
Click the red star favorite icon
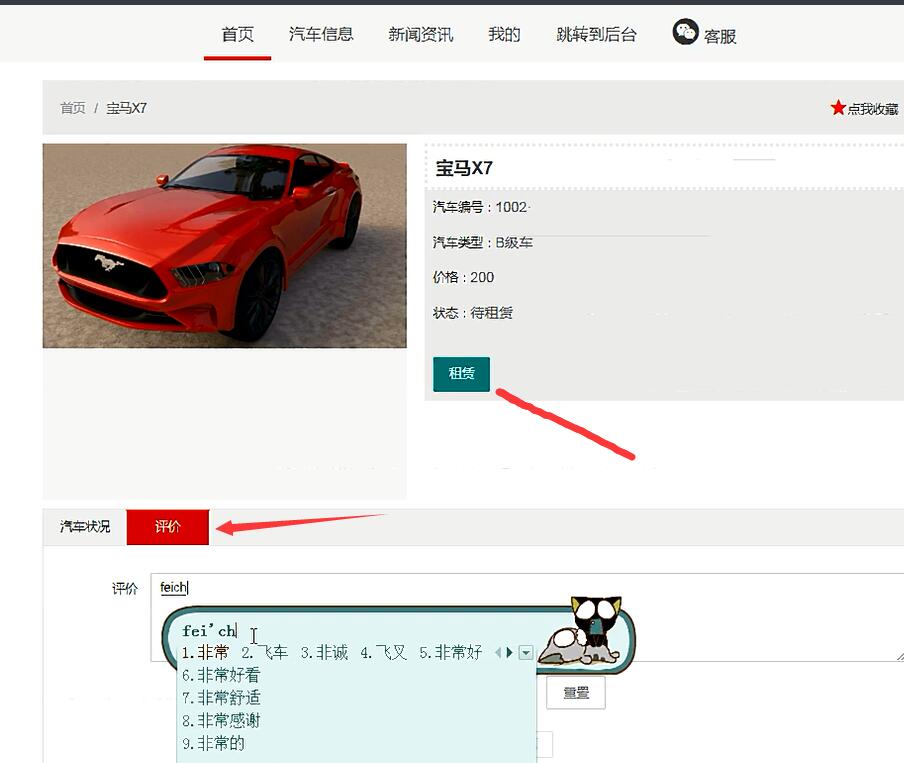pyautogui.click(x=838, y=107)
